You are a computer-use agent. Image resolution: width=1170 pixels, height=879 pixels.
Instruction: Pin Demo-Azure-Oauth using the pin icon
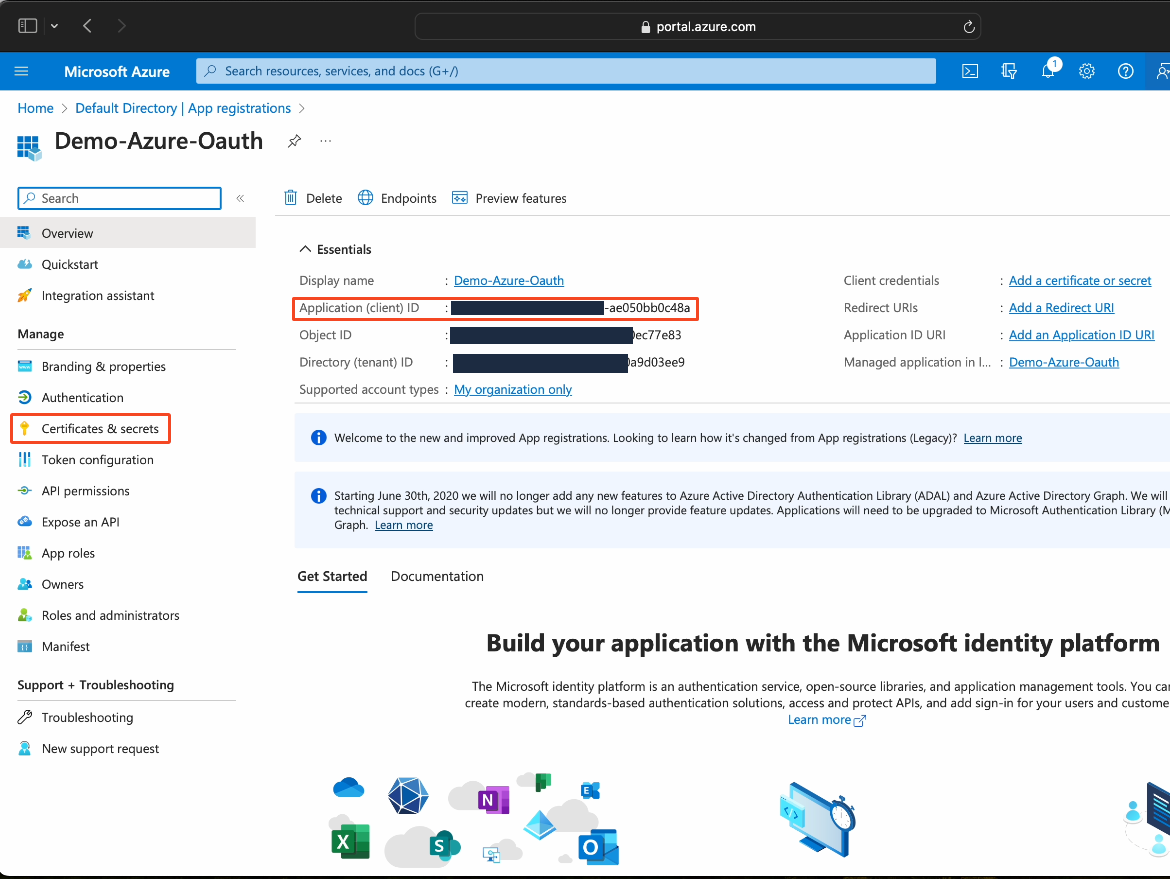coord(294,141)
